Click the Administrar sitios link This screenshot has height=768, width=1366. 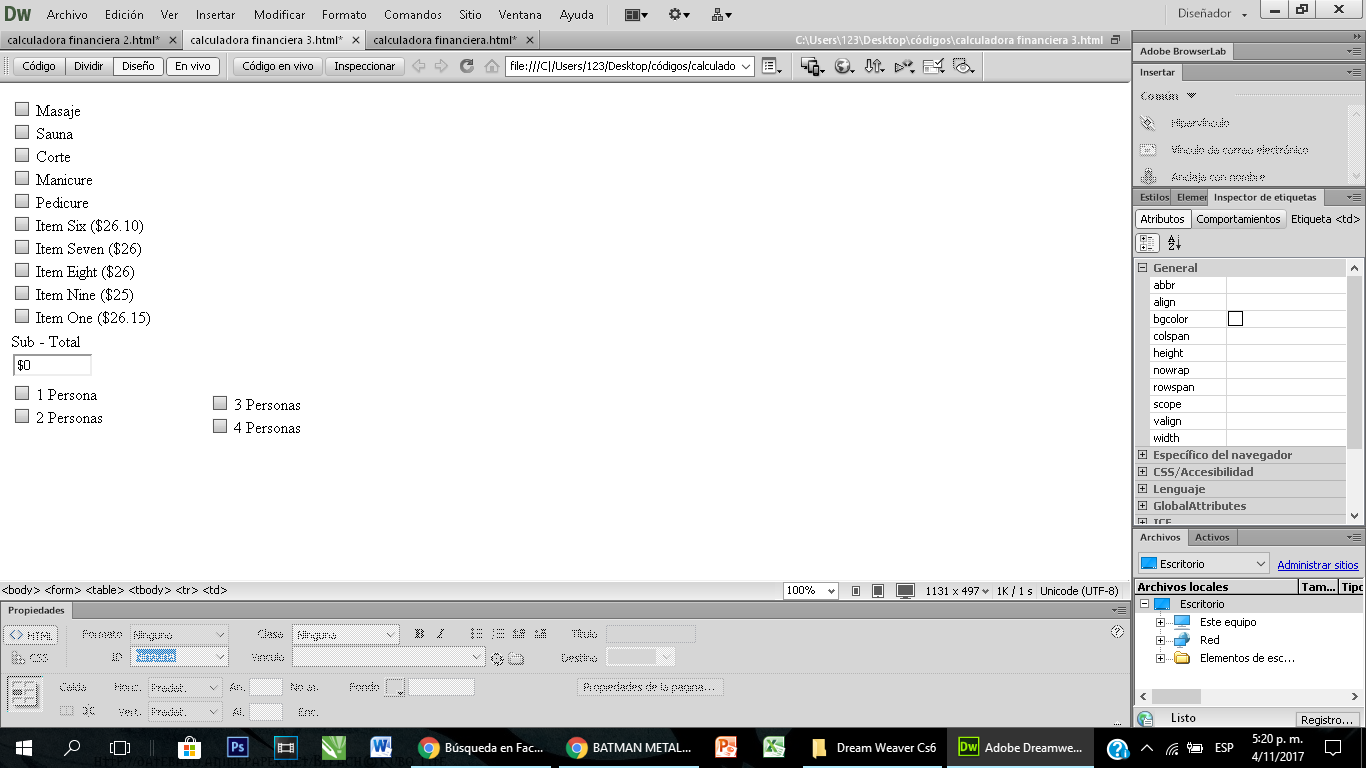coord(1318,565)
